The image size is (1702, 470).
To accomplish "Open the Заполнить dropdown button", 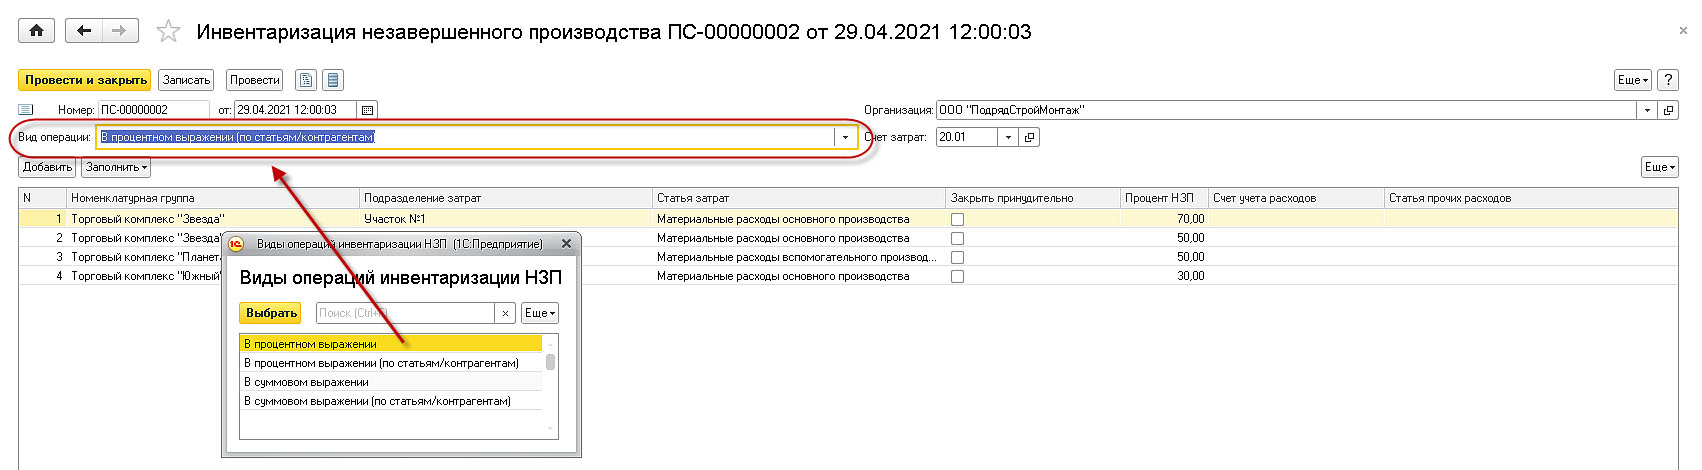I will pyautogui.click(x=116, y=167).
